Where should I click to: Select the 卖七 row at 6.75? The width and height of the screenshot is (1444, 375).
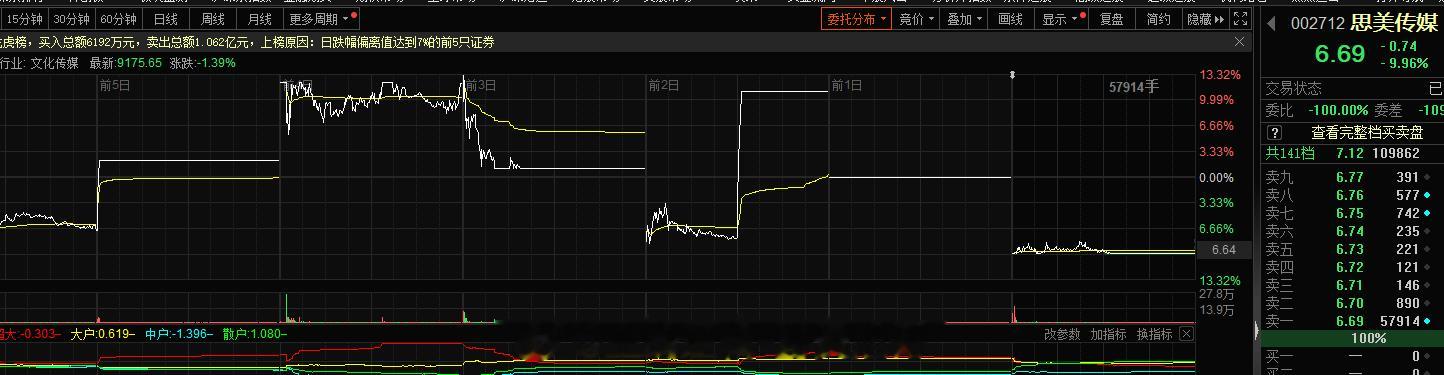click(x=1351, y=213)
